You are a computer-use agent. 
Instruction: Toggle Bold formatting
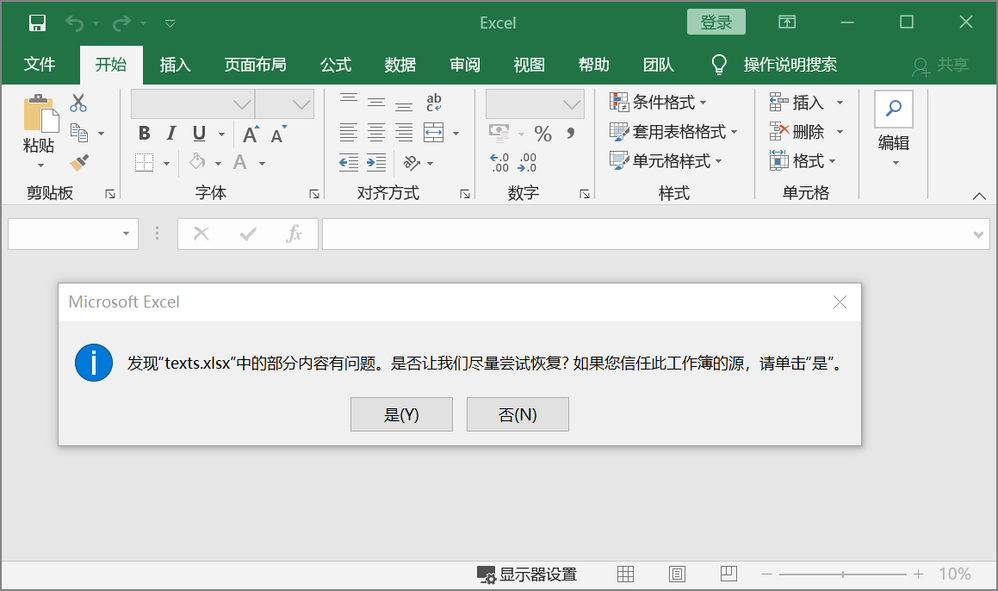click(144, 133)
